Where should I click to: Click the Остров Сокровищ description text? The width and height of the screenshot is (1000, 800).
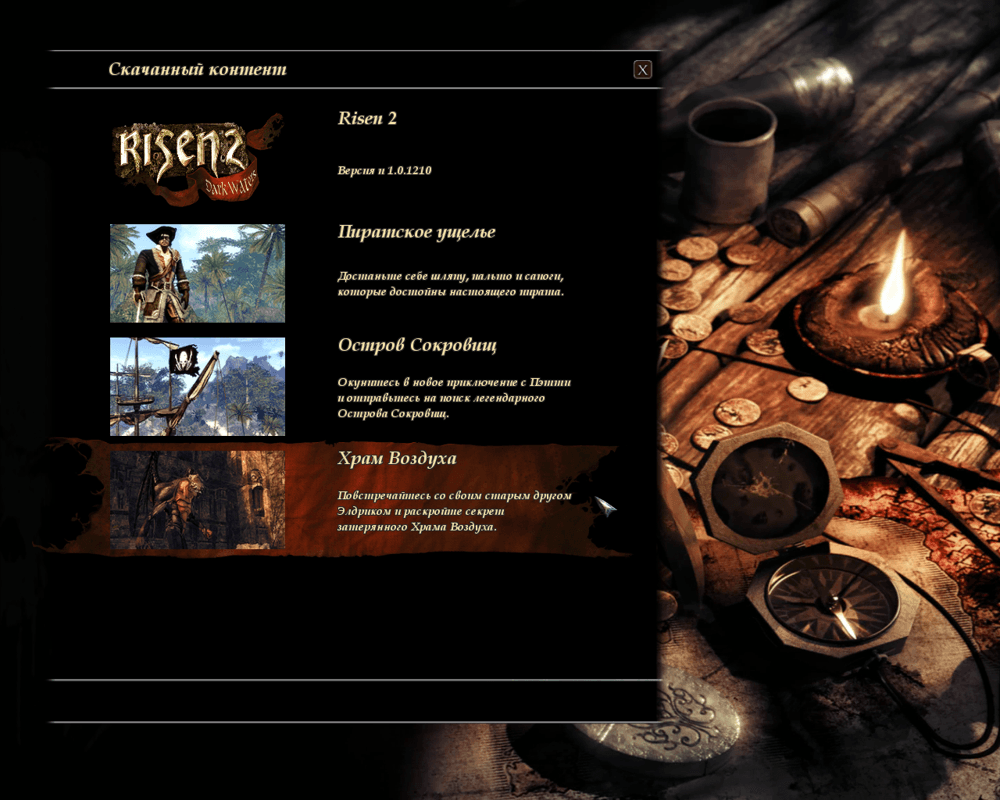point(454,397)
